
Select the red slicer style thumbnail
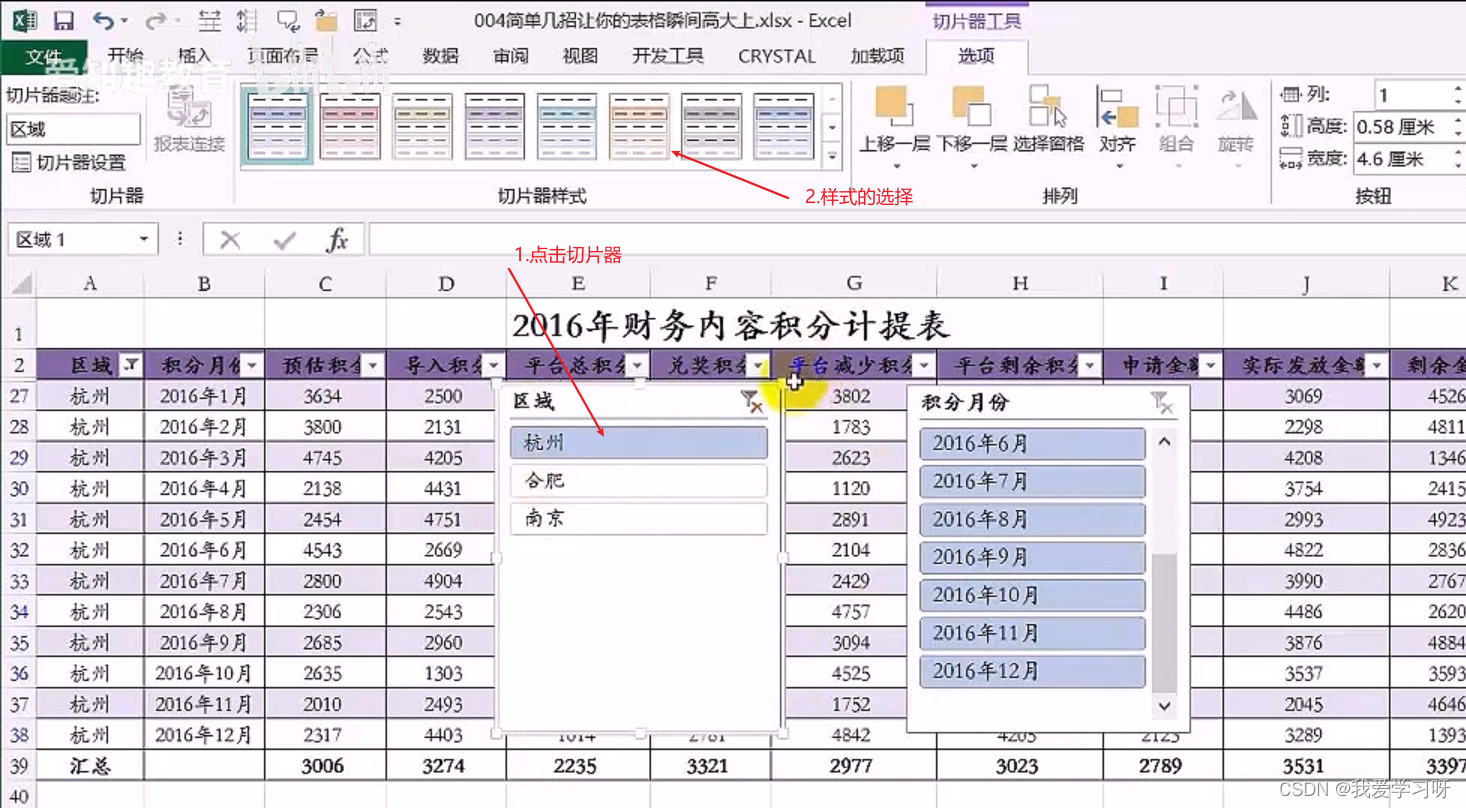[x=350, y=126]
